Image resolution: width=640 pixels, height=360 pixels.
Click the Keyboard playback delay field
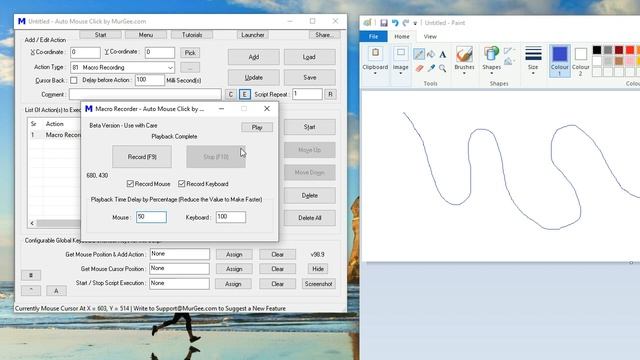(x=231, y=217)
